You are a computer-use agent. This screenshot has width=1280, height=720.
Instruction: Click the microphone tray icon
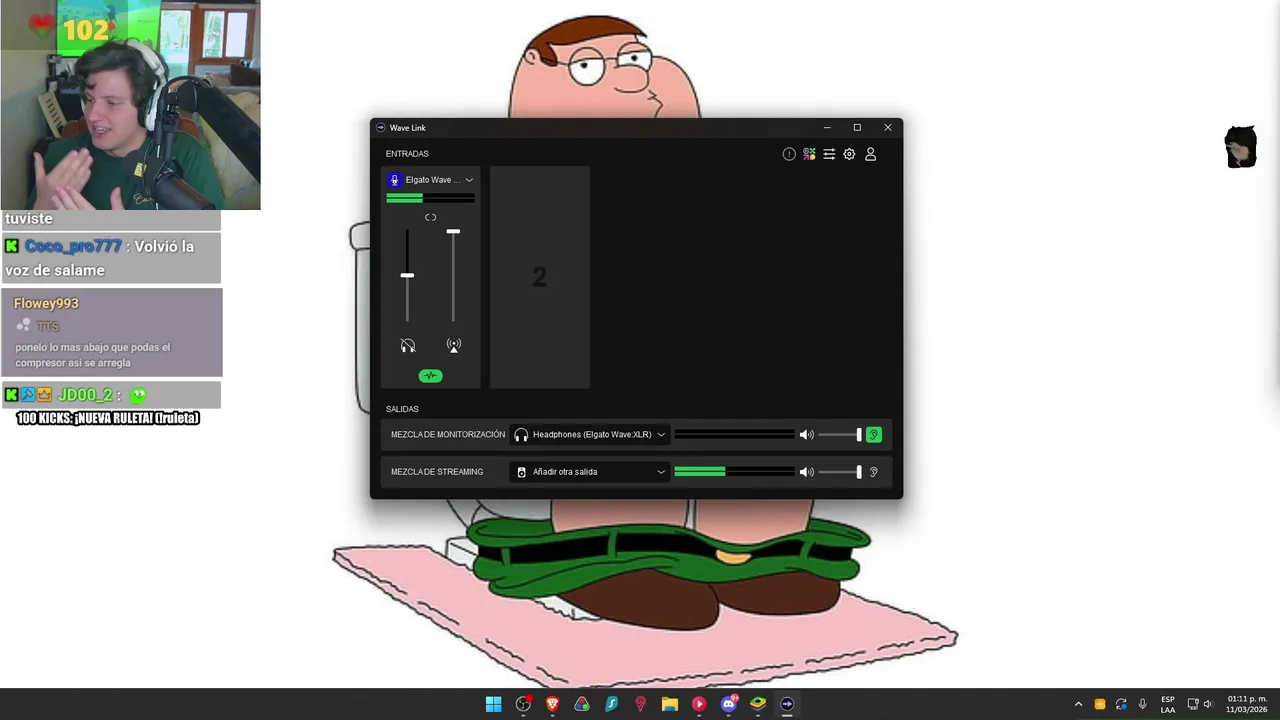click(1143, 704)
